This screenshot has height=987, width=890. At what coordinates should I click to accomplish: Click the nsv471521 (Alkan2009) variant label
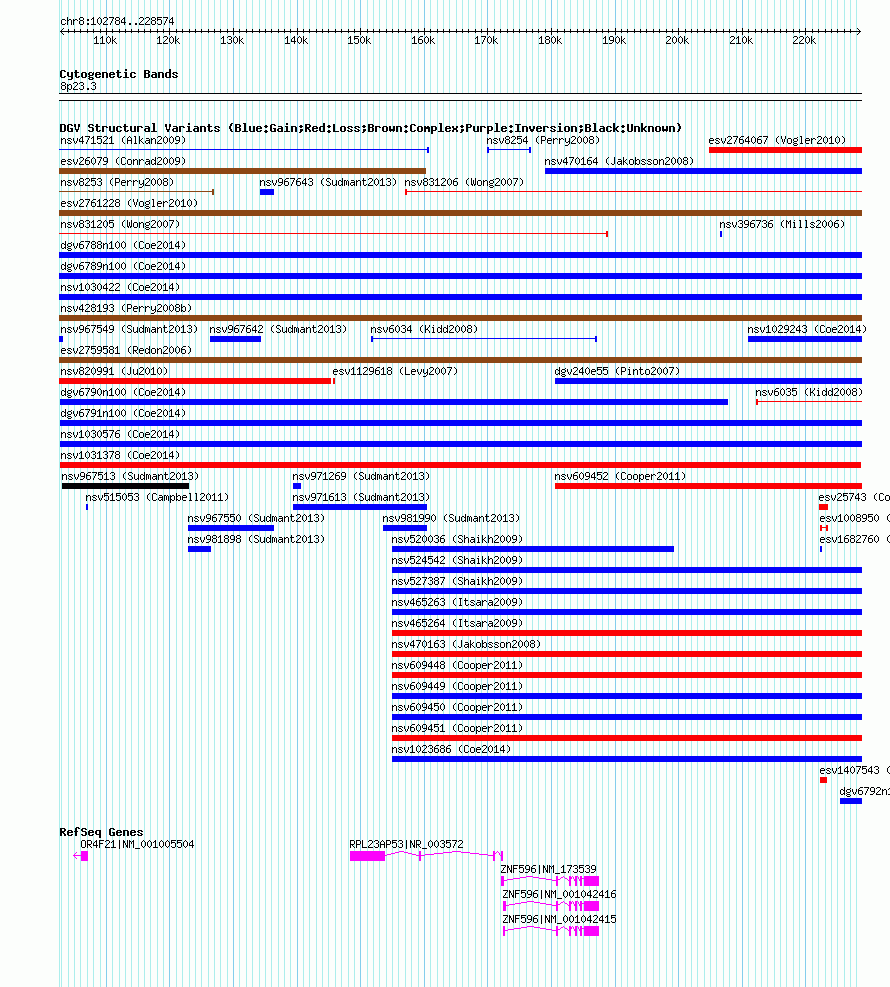point(123,140)
